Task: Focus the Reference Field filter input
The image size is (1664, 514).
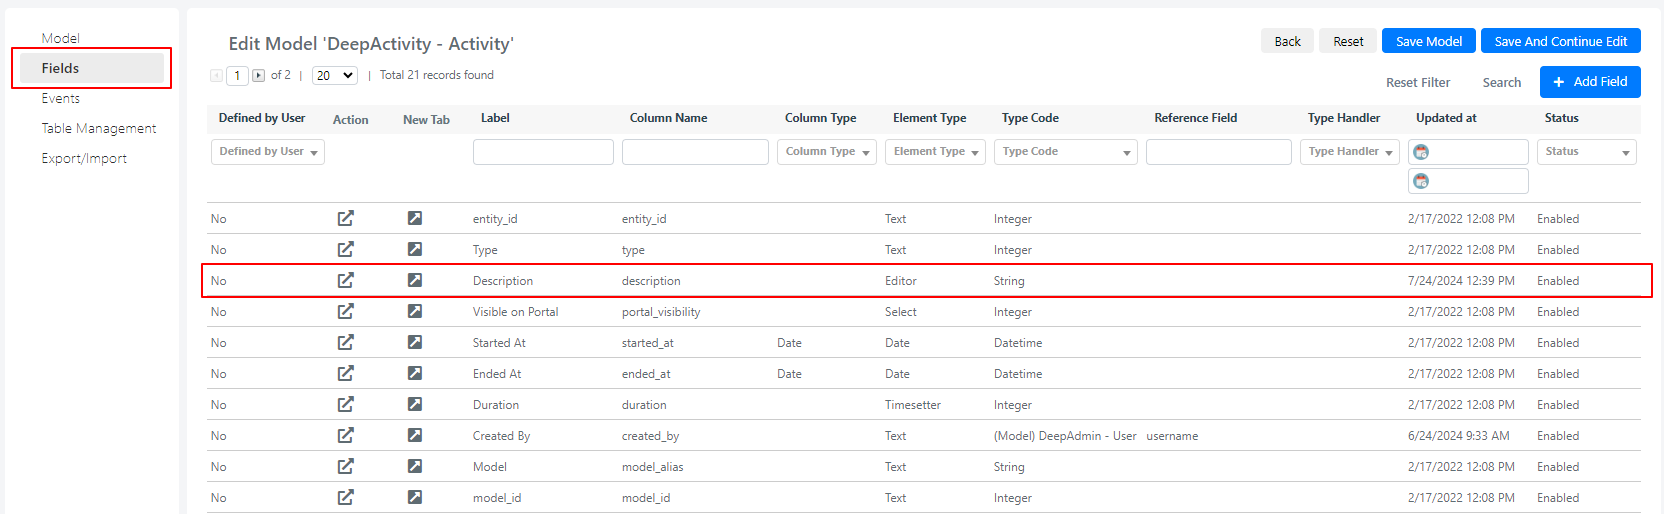Action: pyautogui.click(x=1219, y=152)
